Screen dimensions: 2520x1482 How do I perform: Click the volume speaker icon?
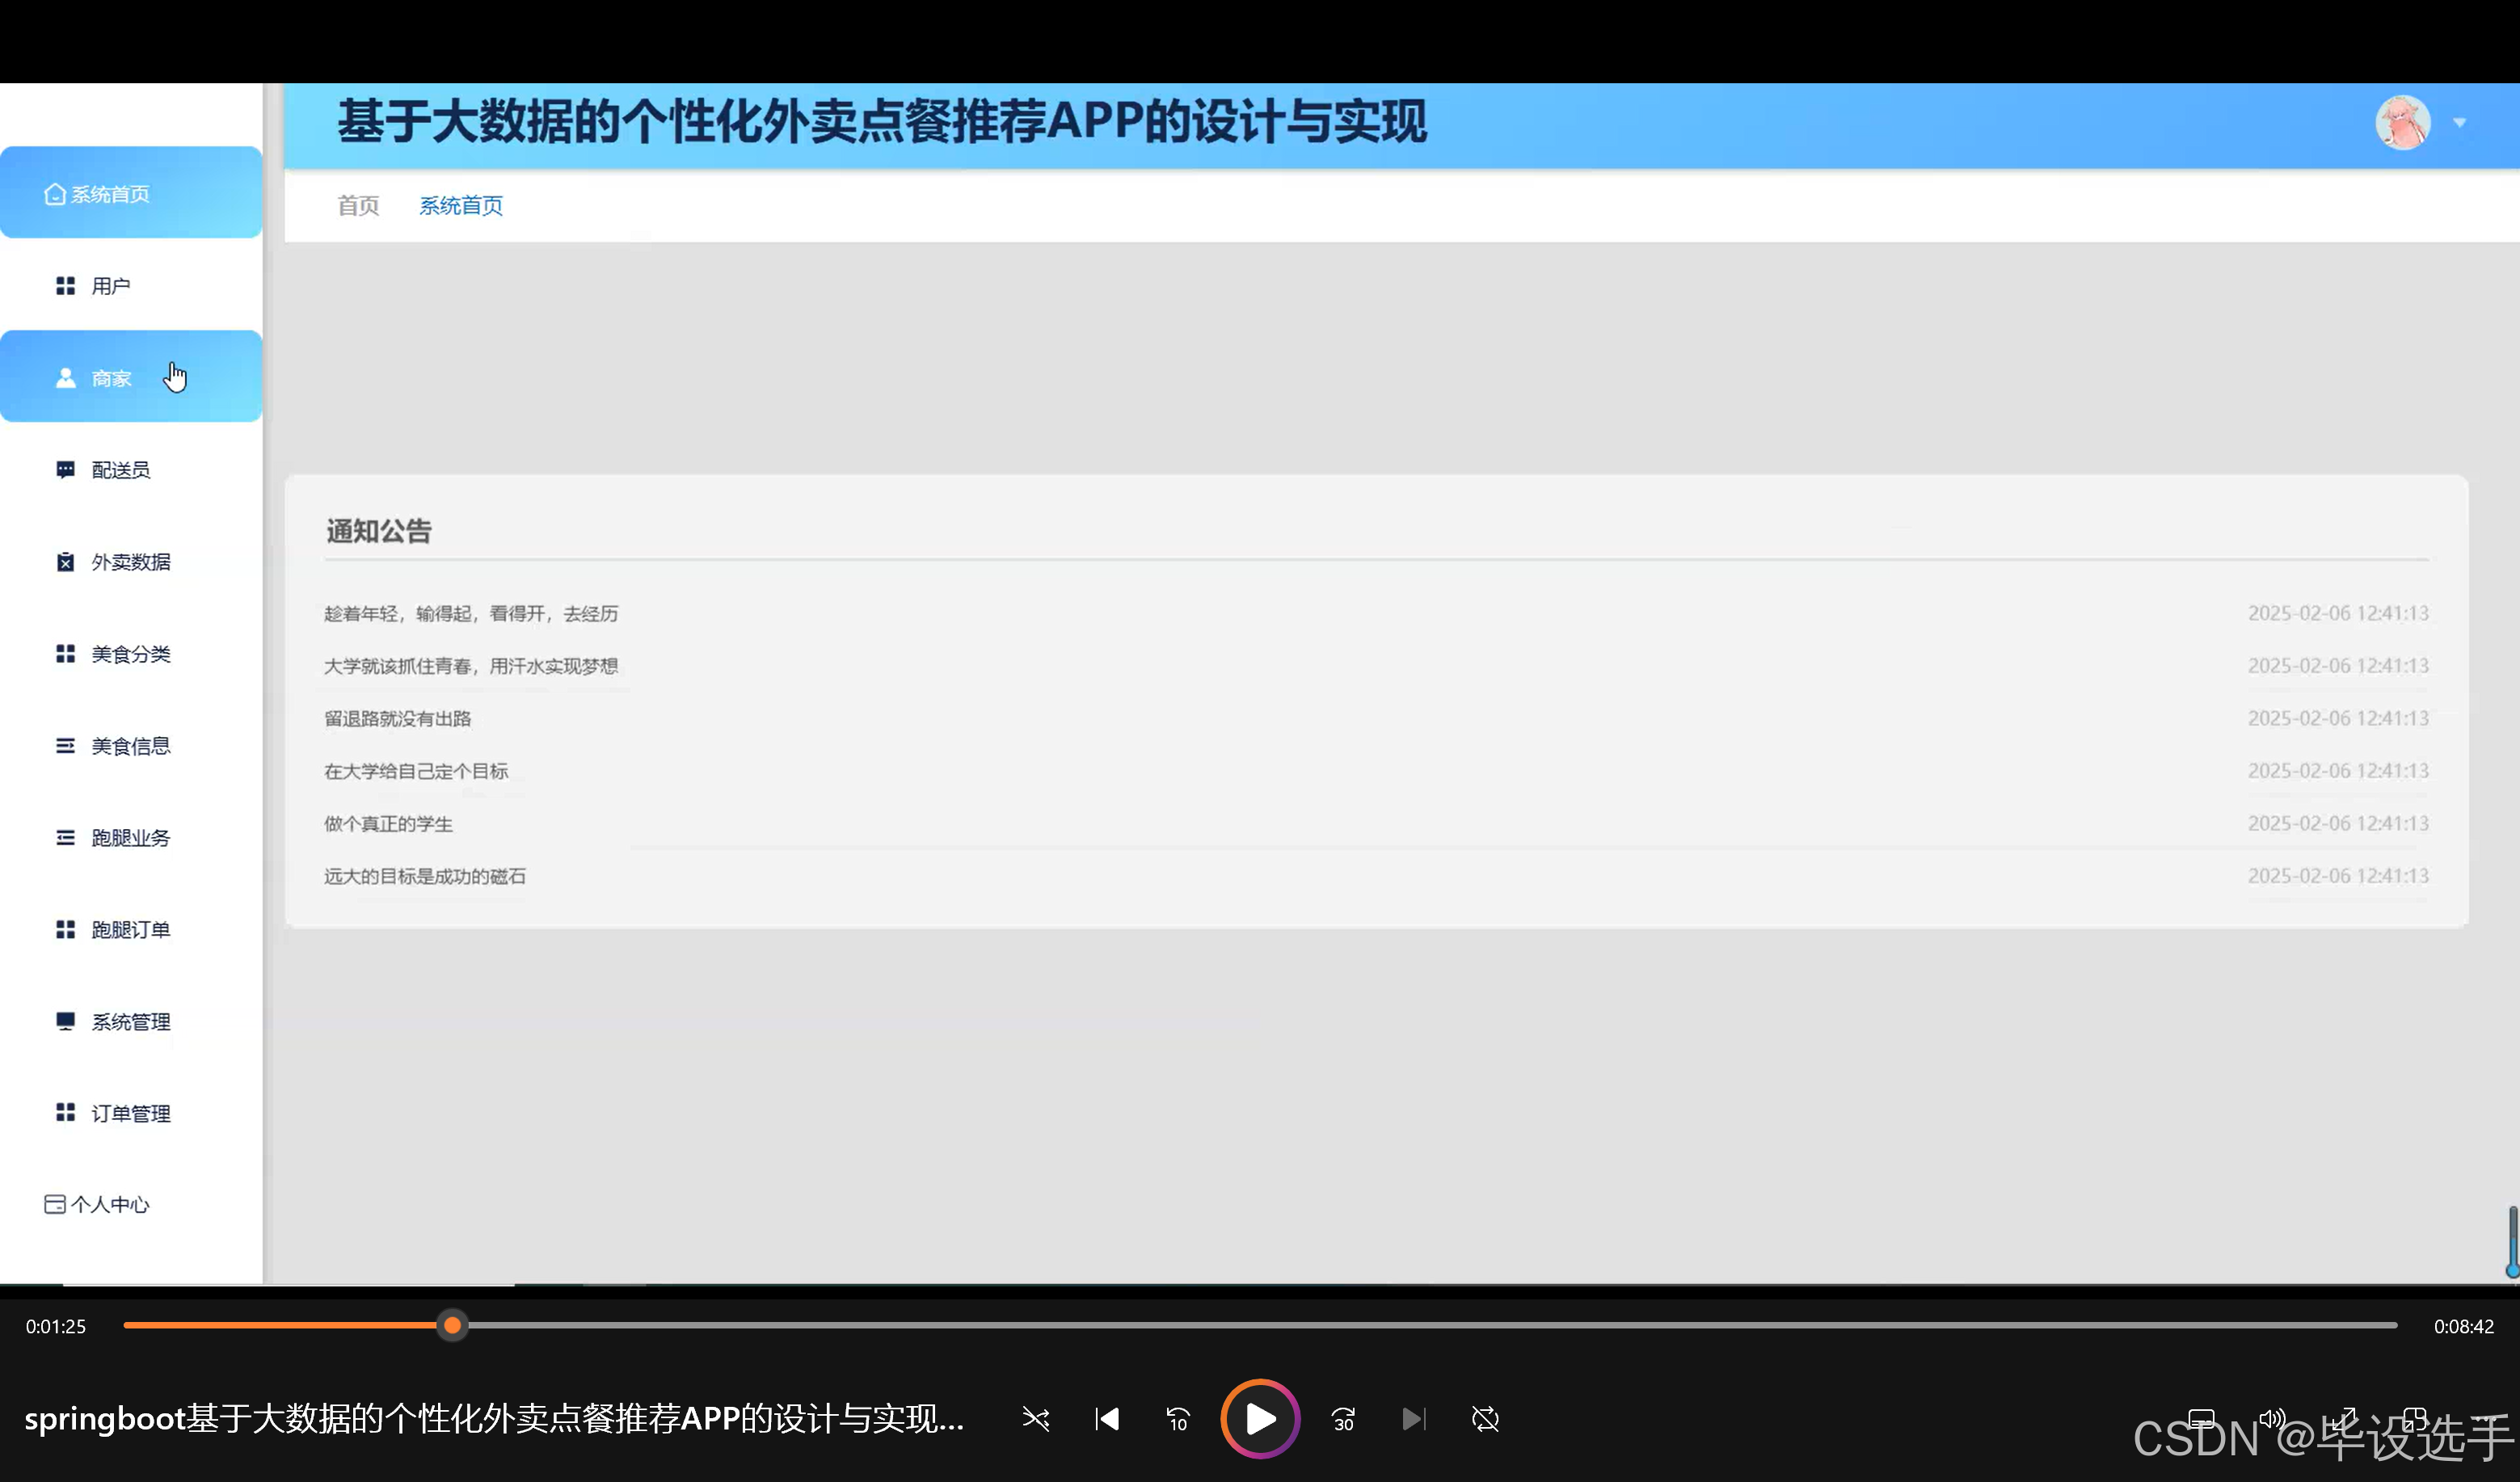coord(2272,1418)
